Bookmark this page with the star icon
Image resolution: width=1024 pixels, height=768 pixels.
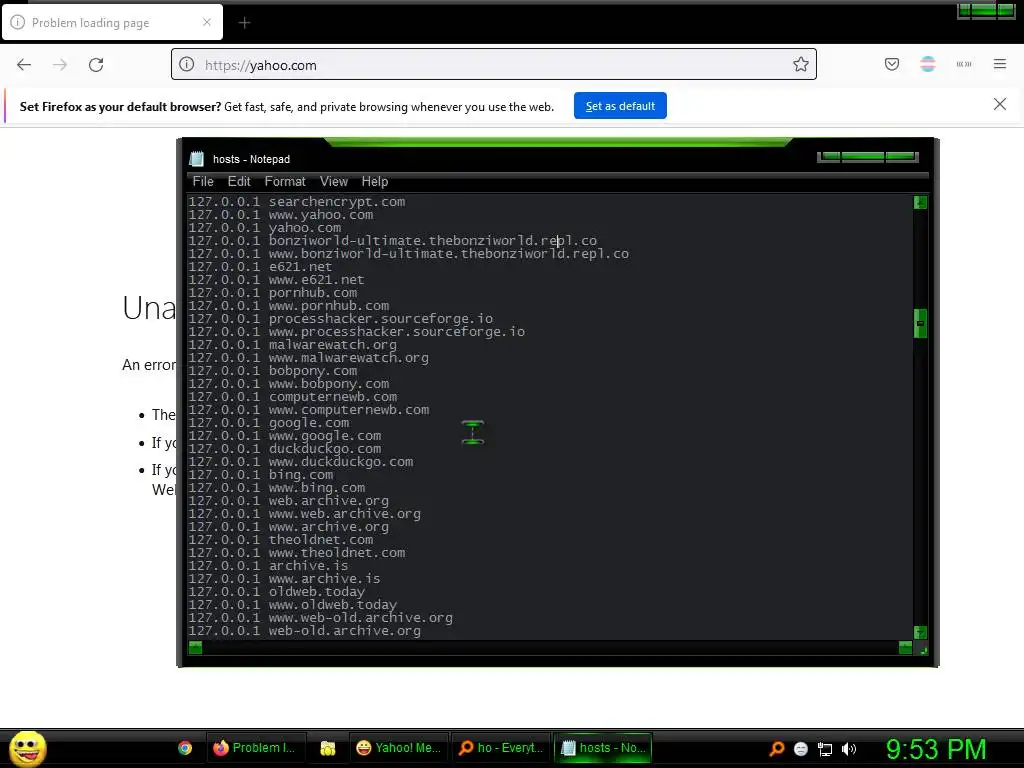point(801,64)
